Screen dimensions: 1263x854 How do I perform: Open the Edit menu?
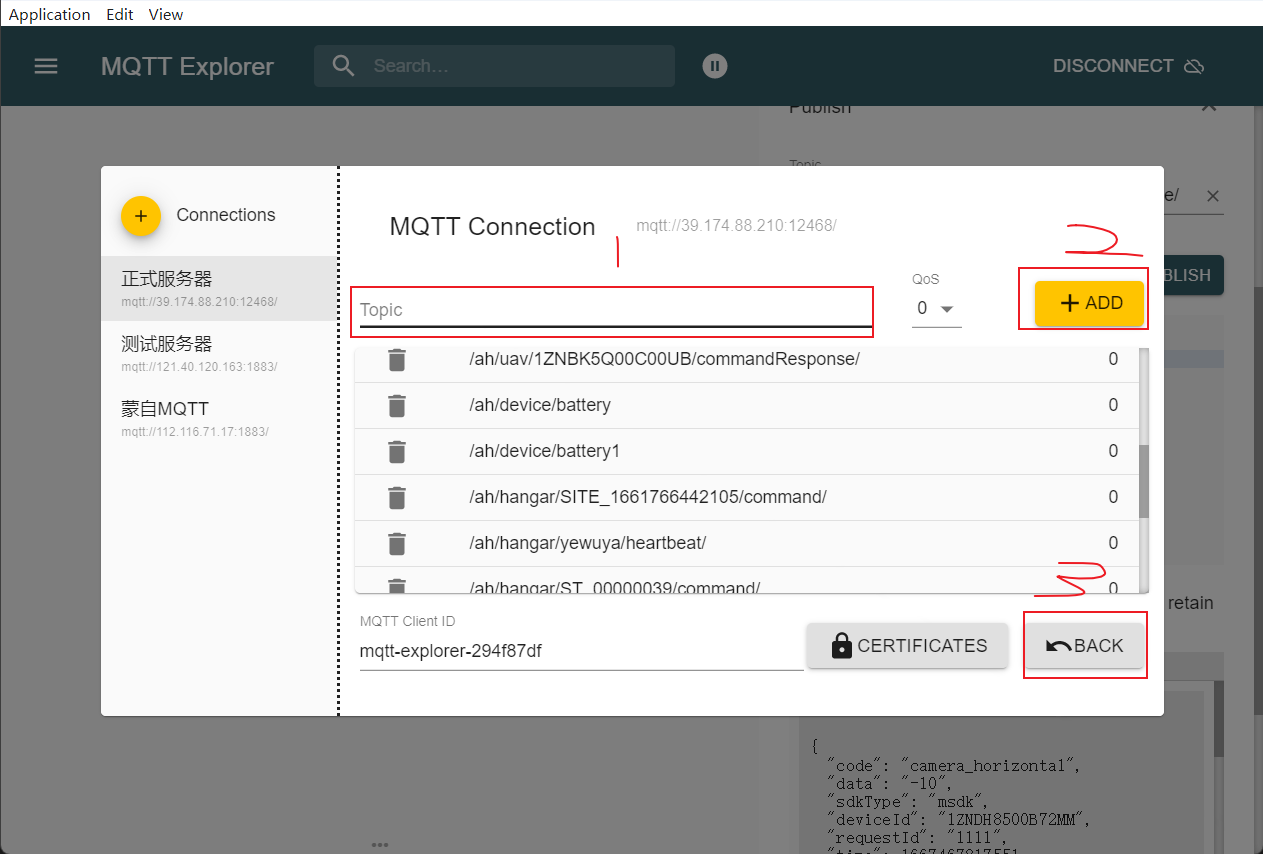pyautogui.click(x=119, y=14)
